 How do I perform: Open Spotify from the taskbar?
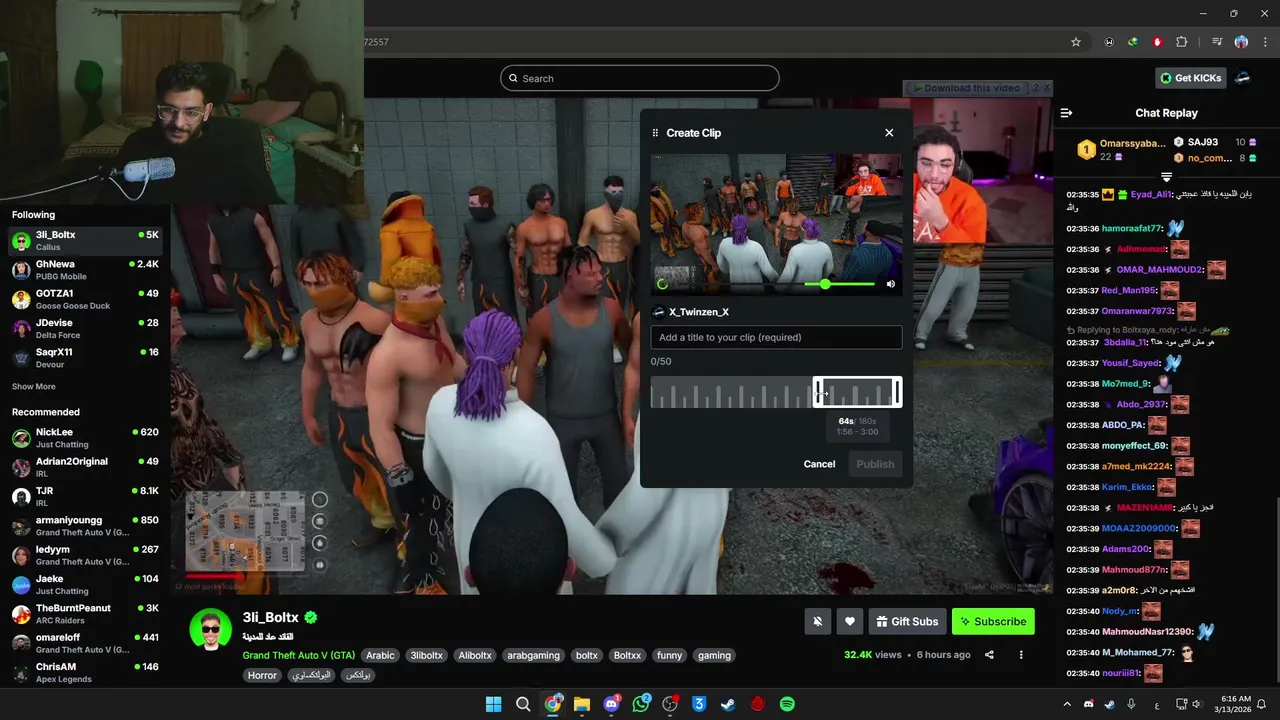click(787, 704)
